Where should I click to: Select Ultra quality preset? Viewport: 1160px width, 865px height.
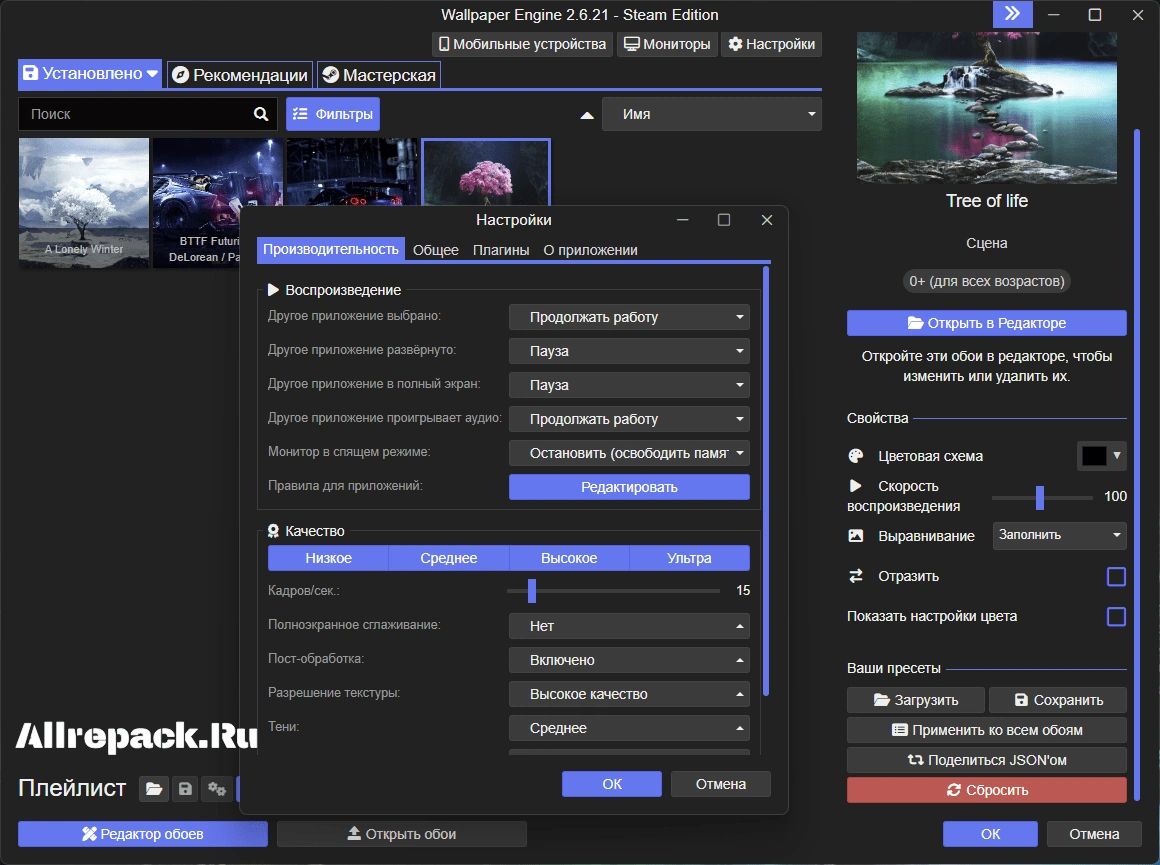689,558
